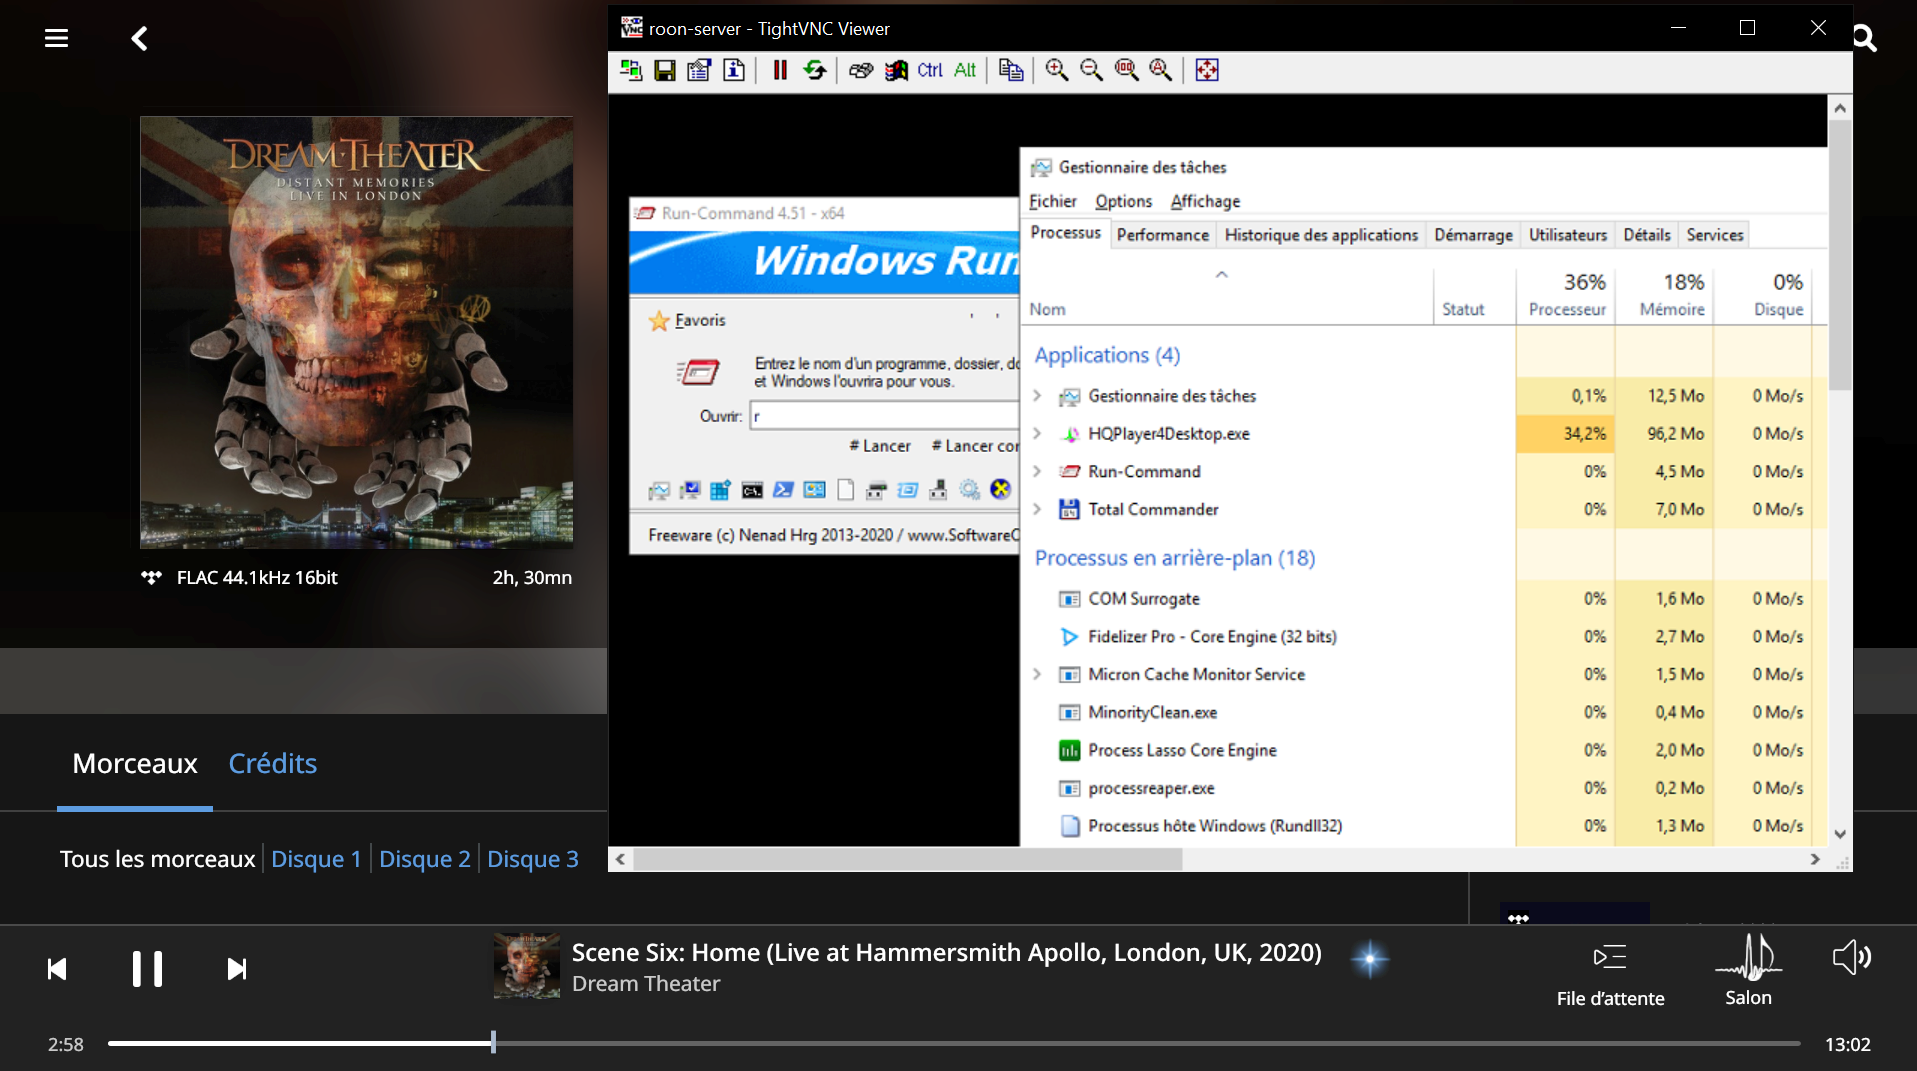The height and width of the screenshot is (1071, 1917).
Task: Open TightVNC connection options icon
Action: point(699,70)
